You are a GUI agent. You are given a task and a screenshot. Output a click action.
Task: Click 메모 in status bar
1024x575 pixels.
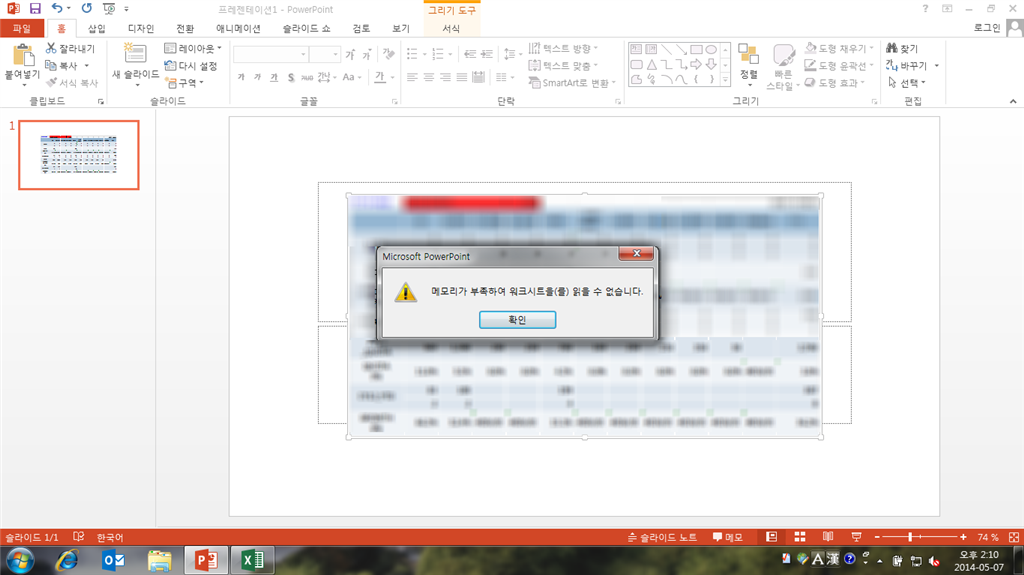[x=728, y=537]
